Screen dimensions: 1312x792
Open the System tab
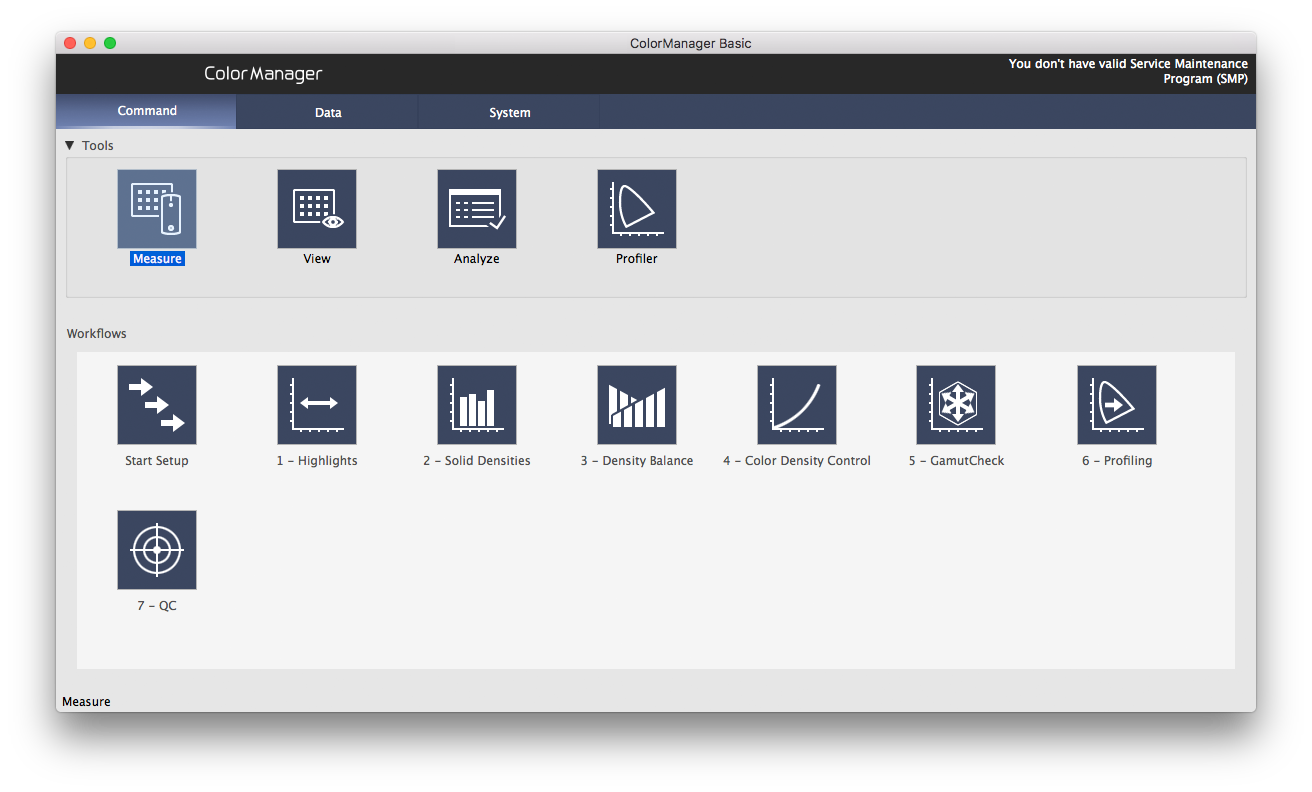509,113
